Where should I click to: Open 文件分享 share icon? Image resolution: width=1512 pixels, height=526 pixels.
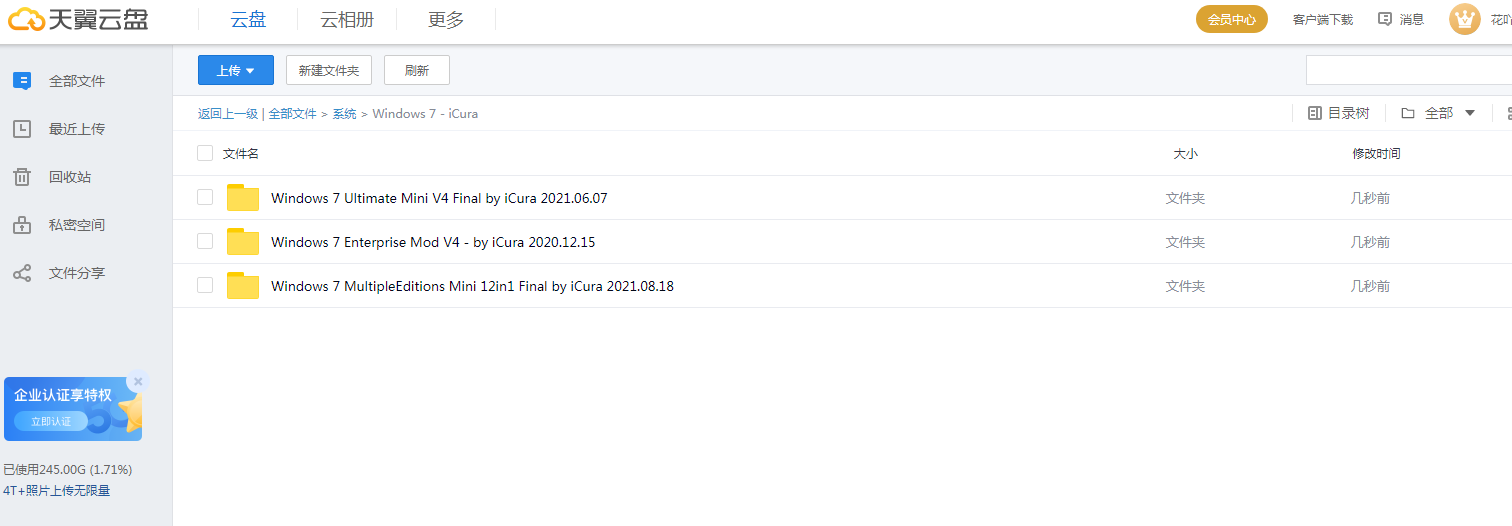click(x=22, y=273)
